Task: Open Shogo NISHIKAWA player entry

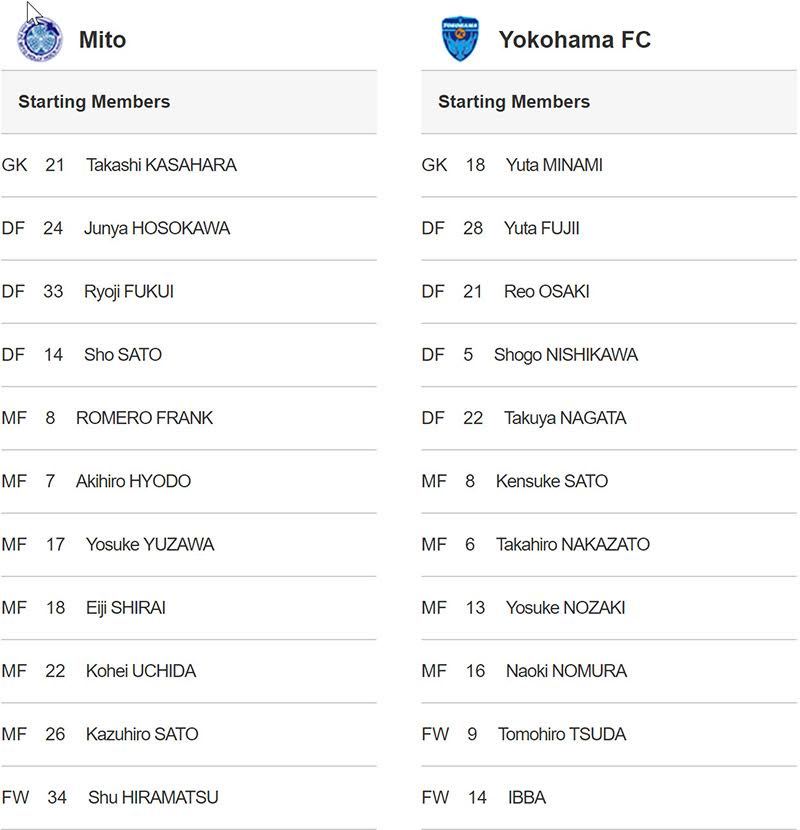Action: tap(565, 355)
